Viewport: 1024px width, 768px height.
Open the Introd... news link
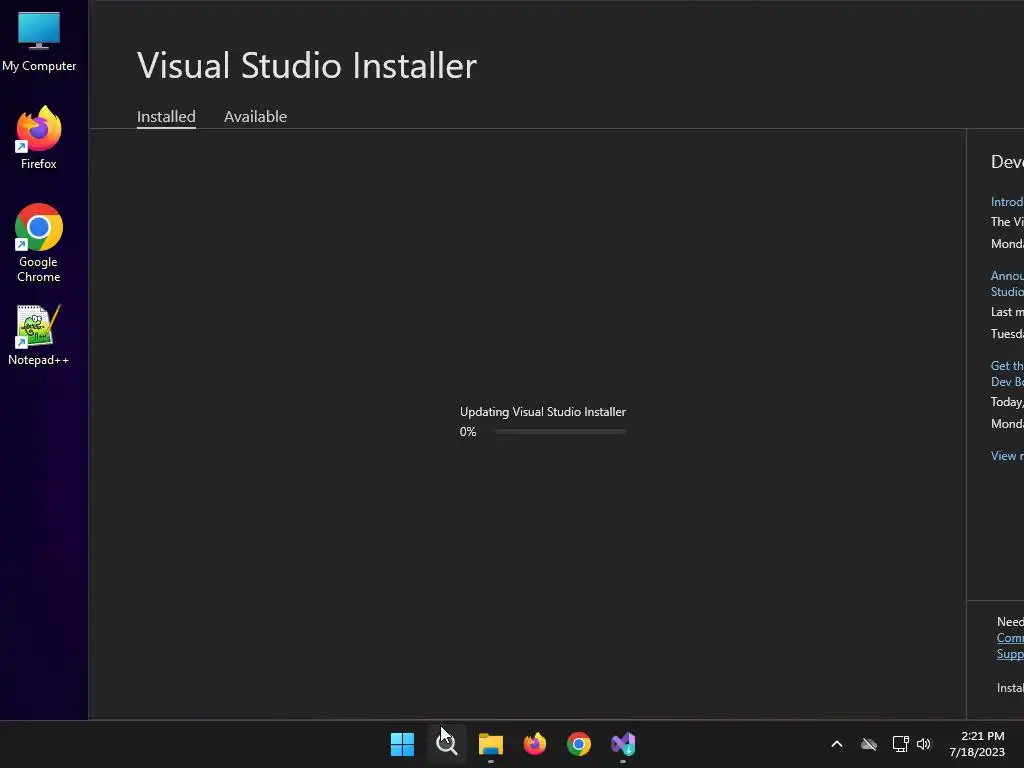click(1007, 202)
